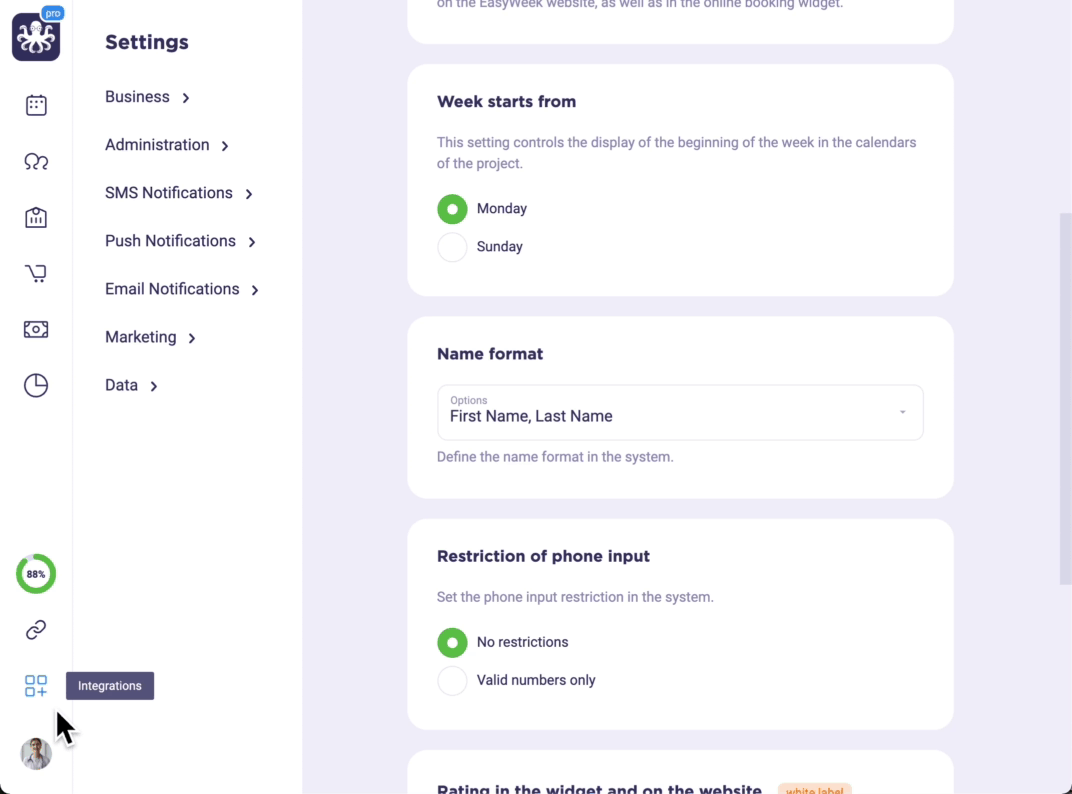
Task: Expand the Business settings section
Action: (147, 97)
